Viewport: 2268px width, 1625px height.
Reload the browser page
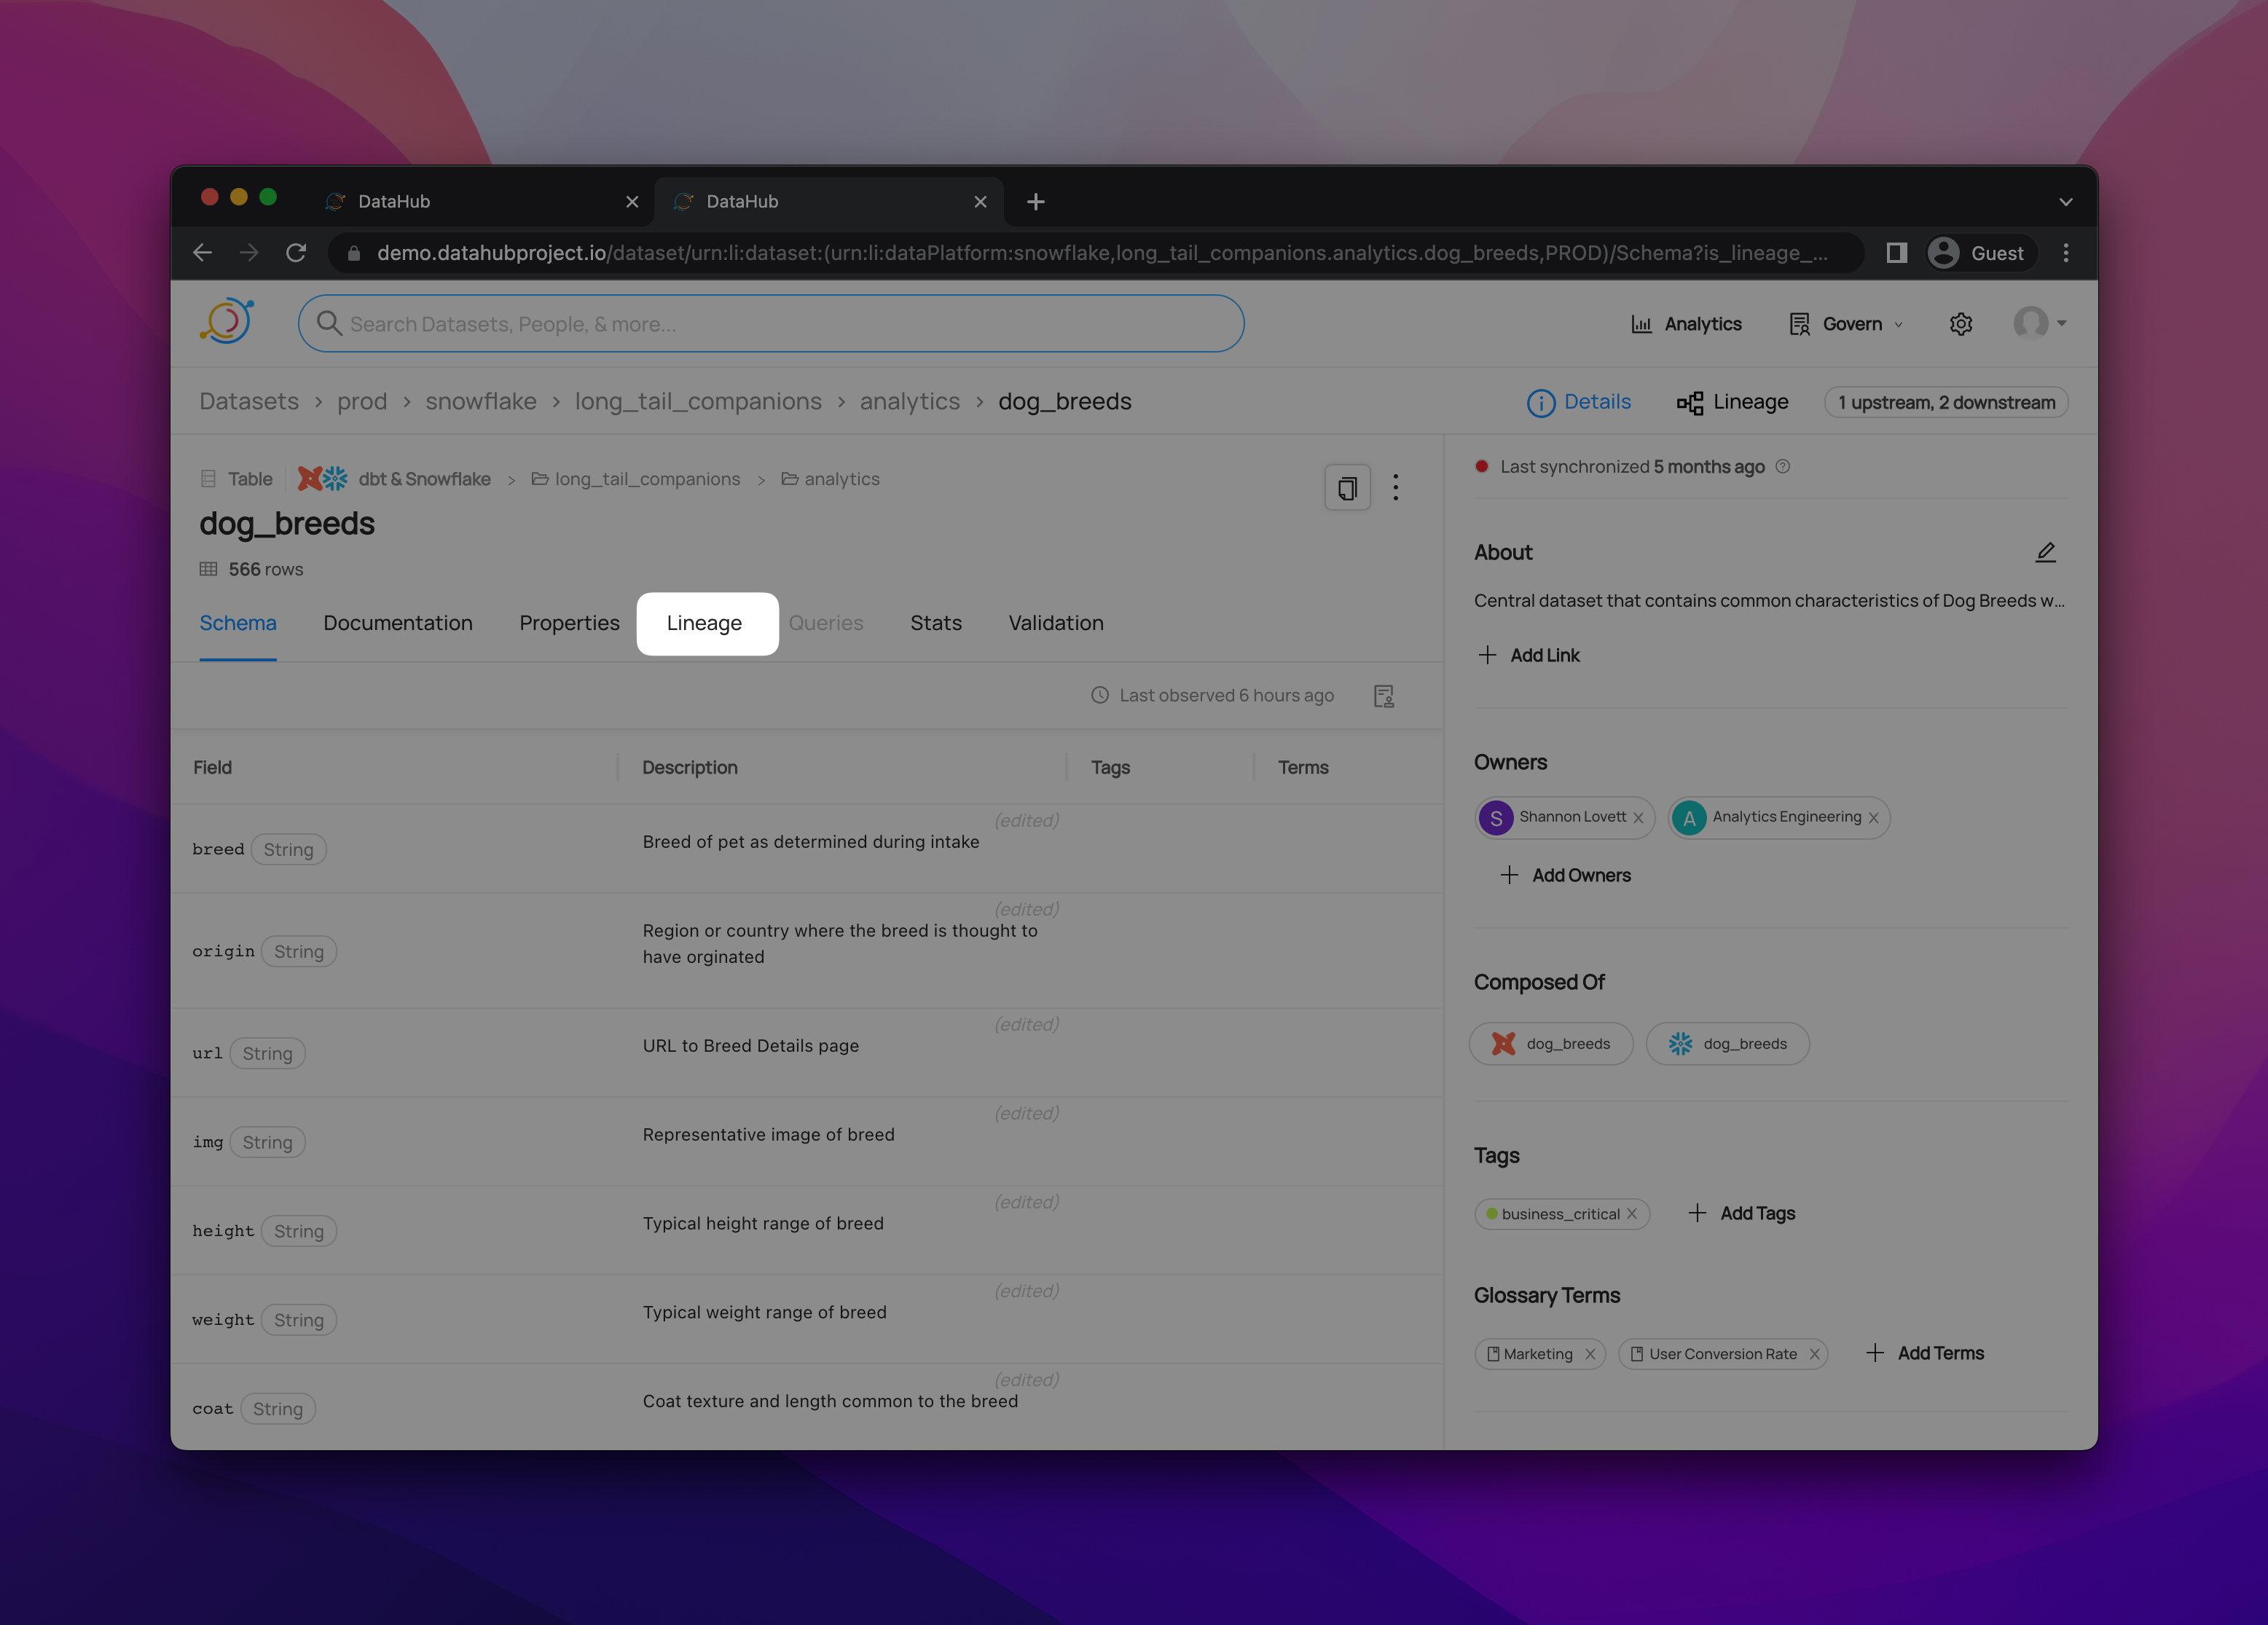[x=296, y=253]
